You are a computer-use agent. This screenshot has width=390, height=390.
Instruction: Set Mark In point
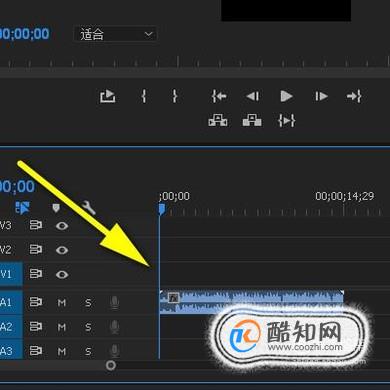click(x=144, y=96)
